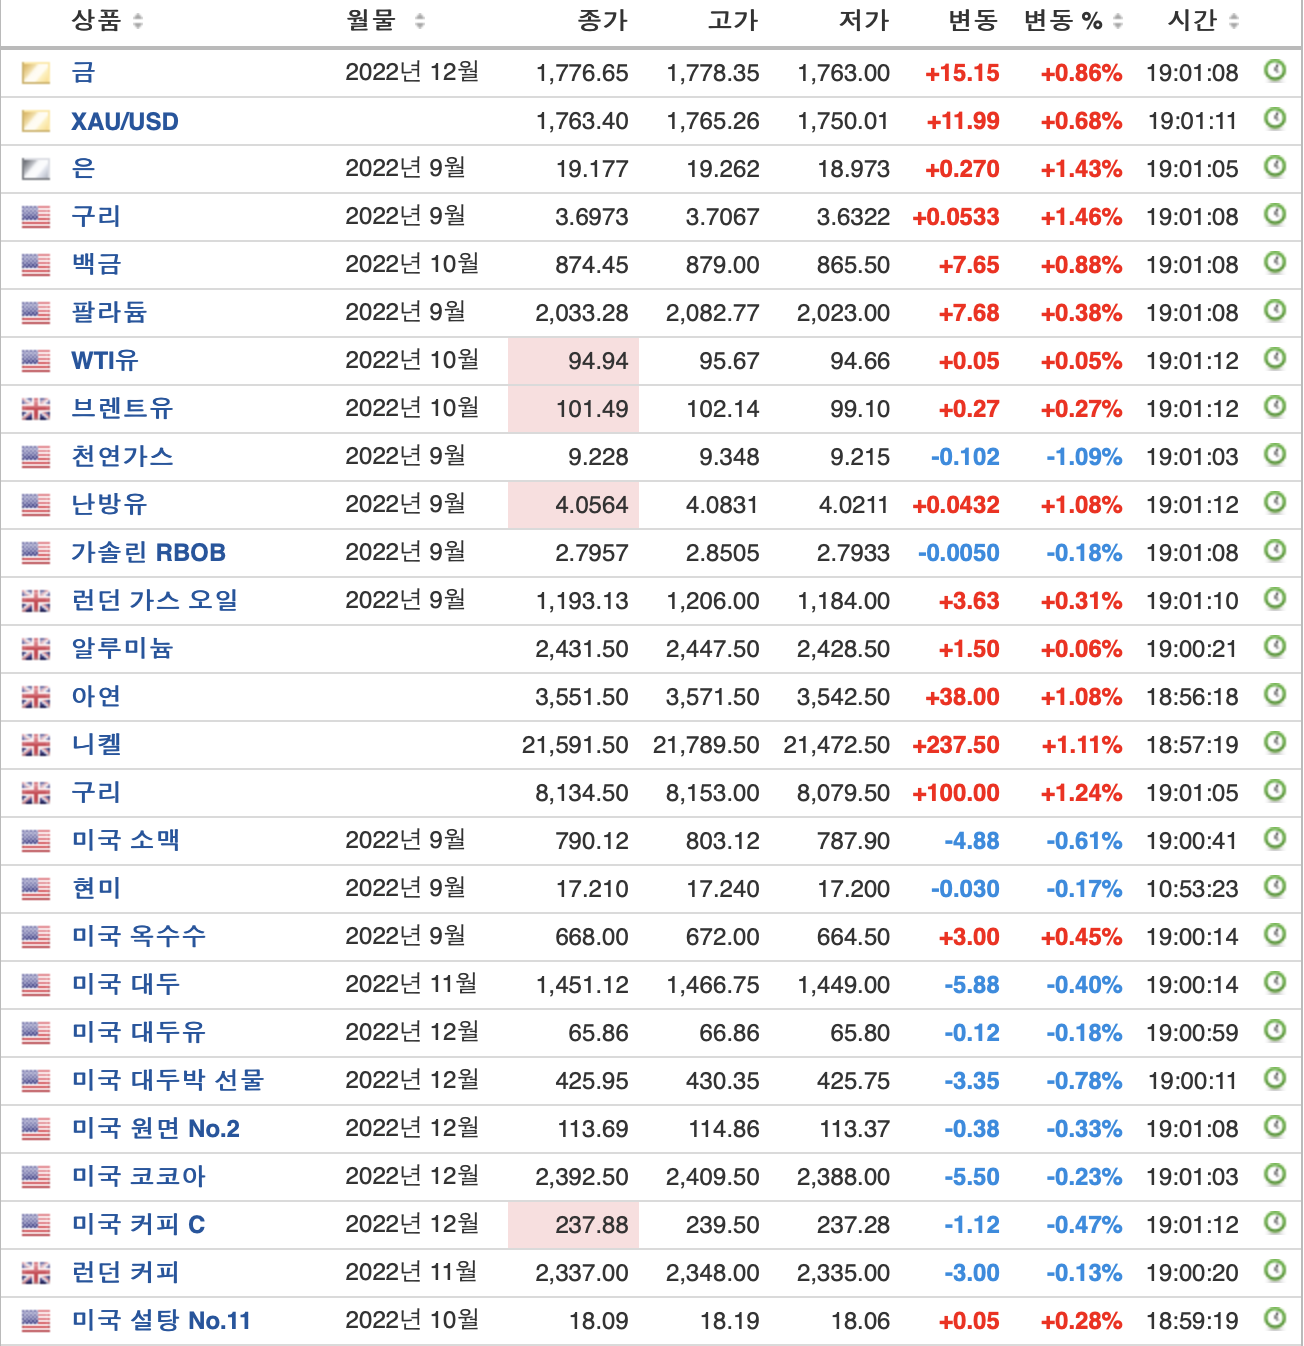Open the 미국 코코아 link
This screenshot has width=1304, height=1346.
click(138, 1176)
